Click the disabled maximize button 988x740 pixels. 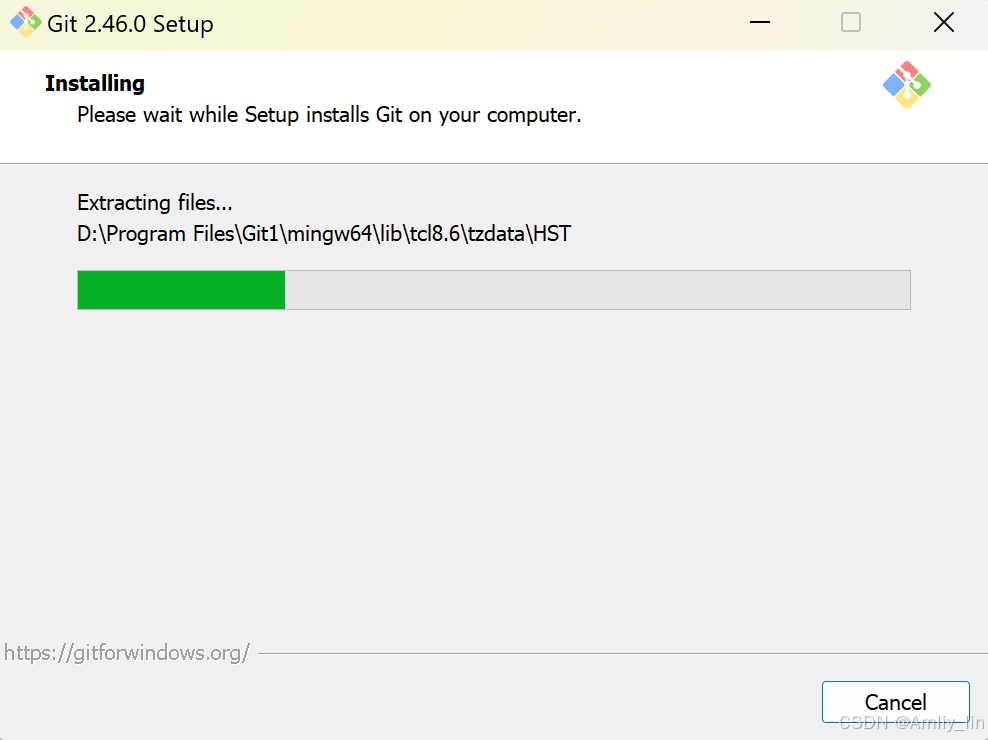click(851, 23)
